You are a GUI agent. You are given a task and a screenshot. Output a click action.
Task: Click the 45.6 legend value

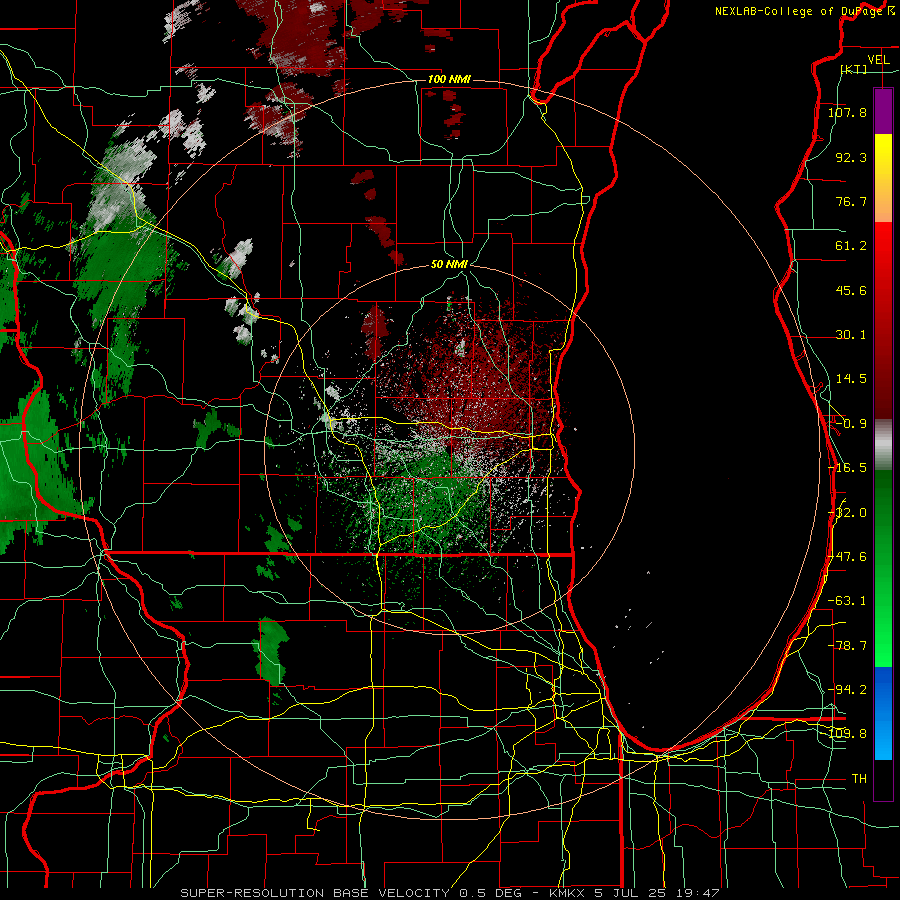point(851,290)
